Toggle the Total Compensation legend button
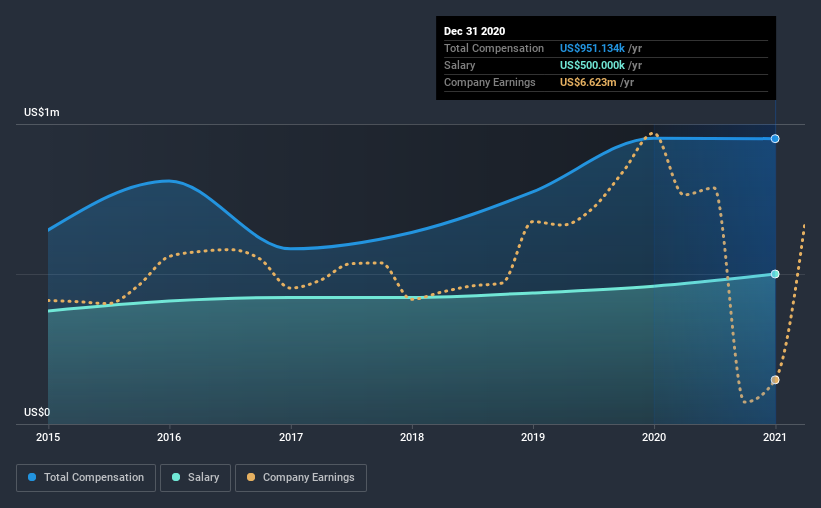 tap(86, 478)
